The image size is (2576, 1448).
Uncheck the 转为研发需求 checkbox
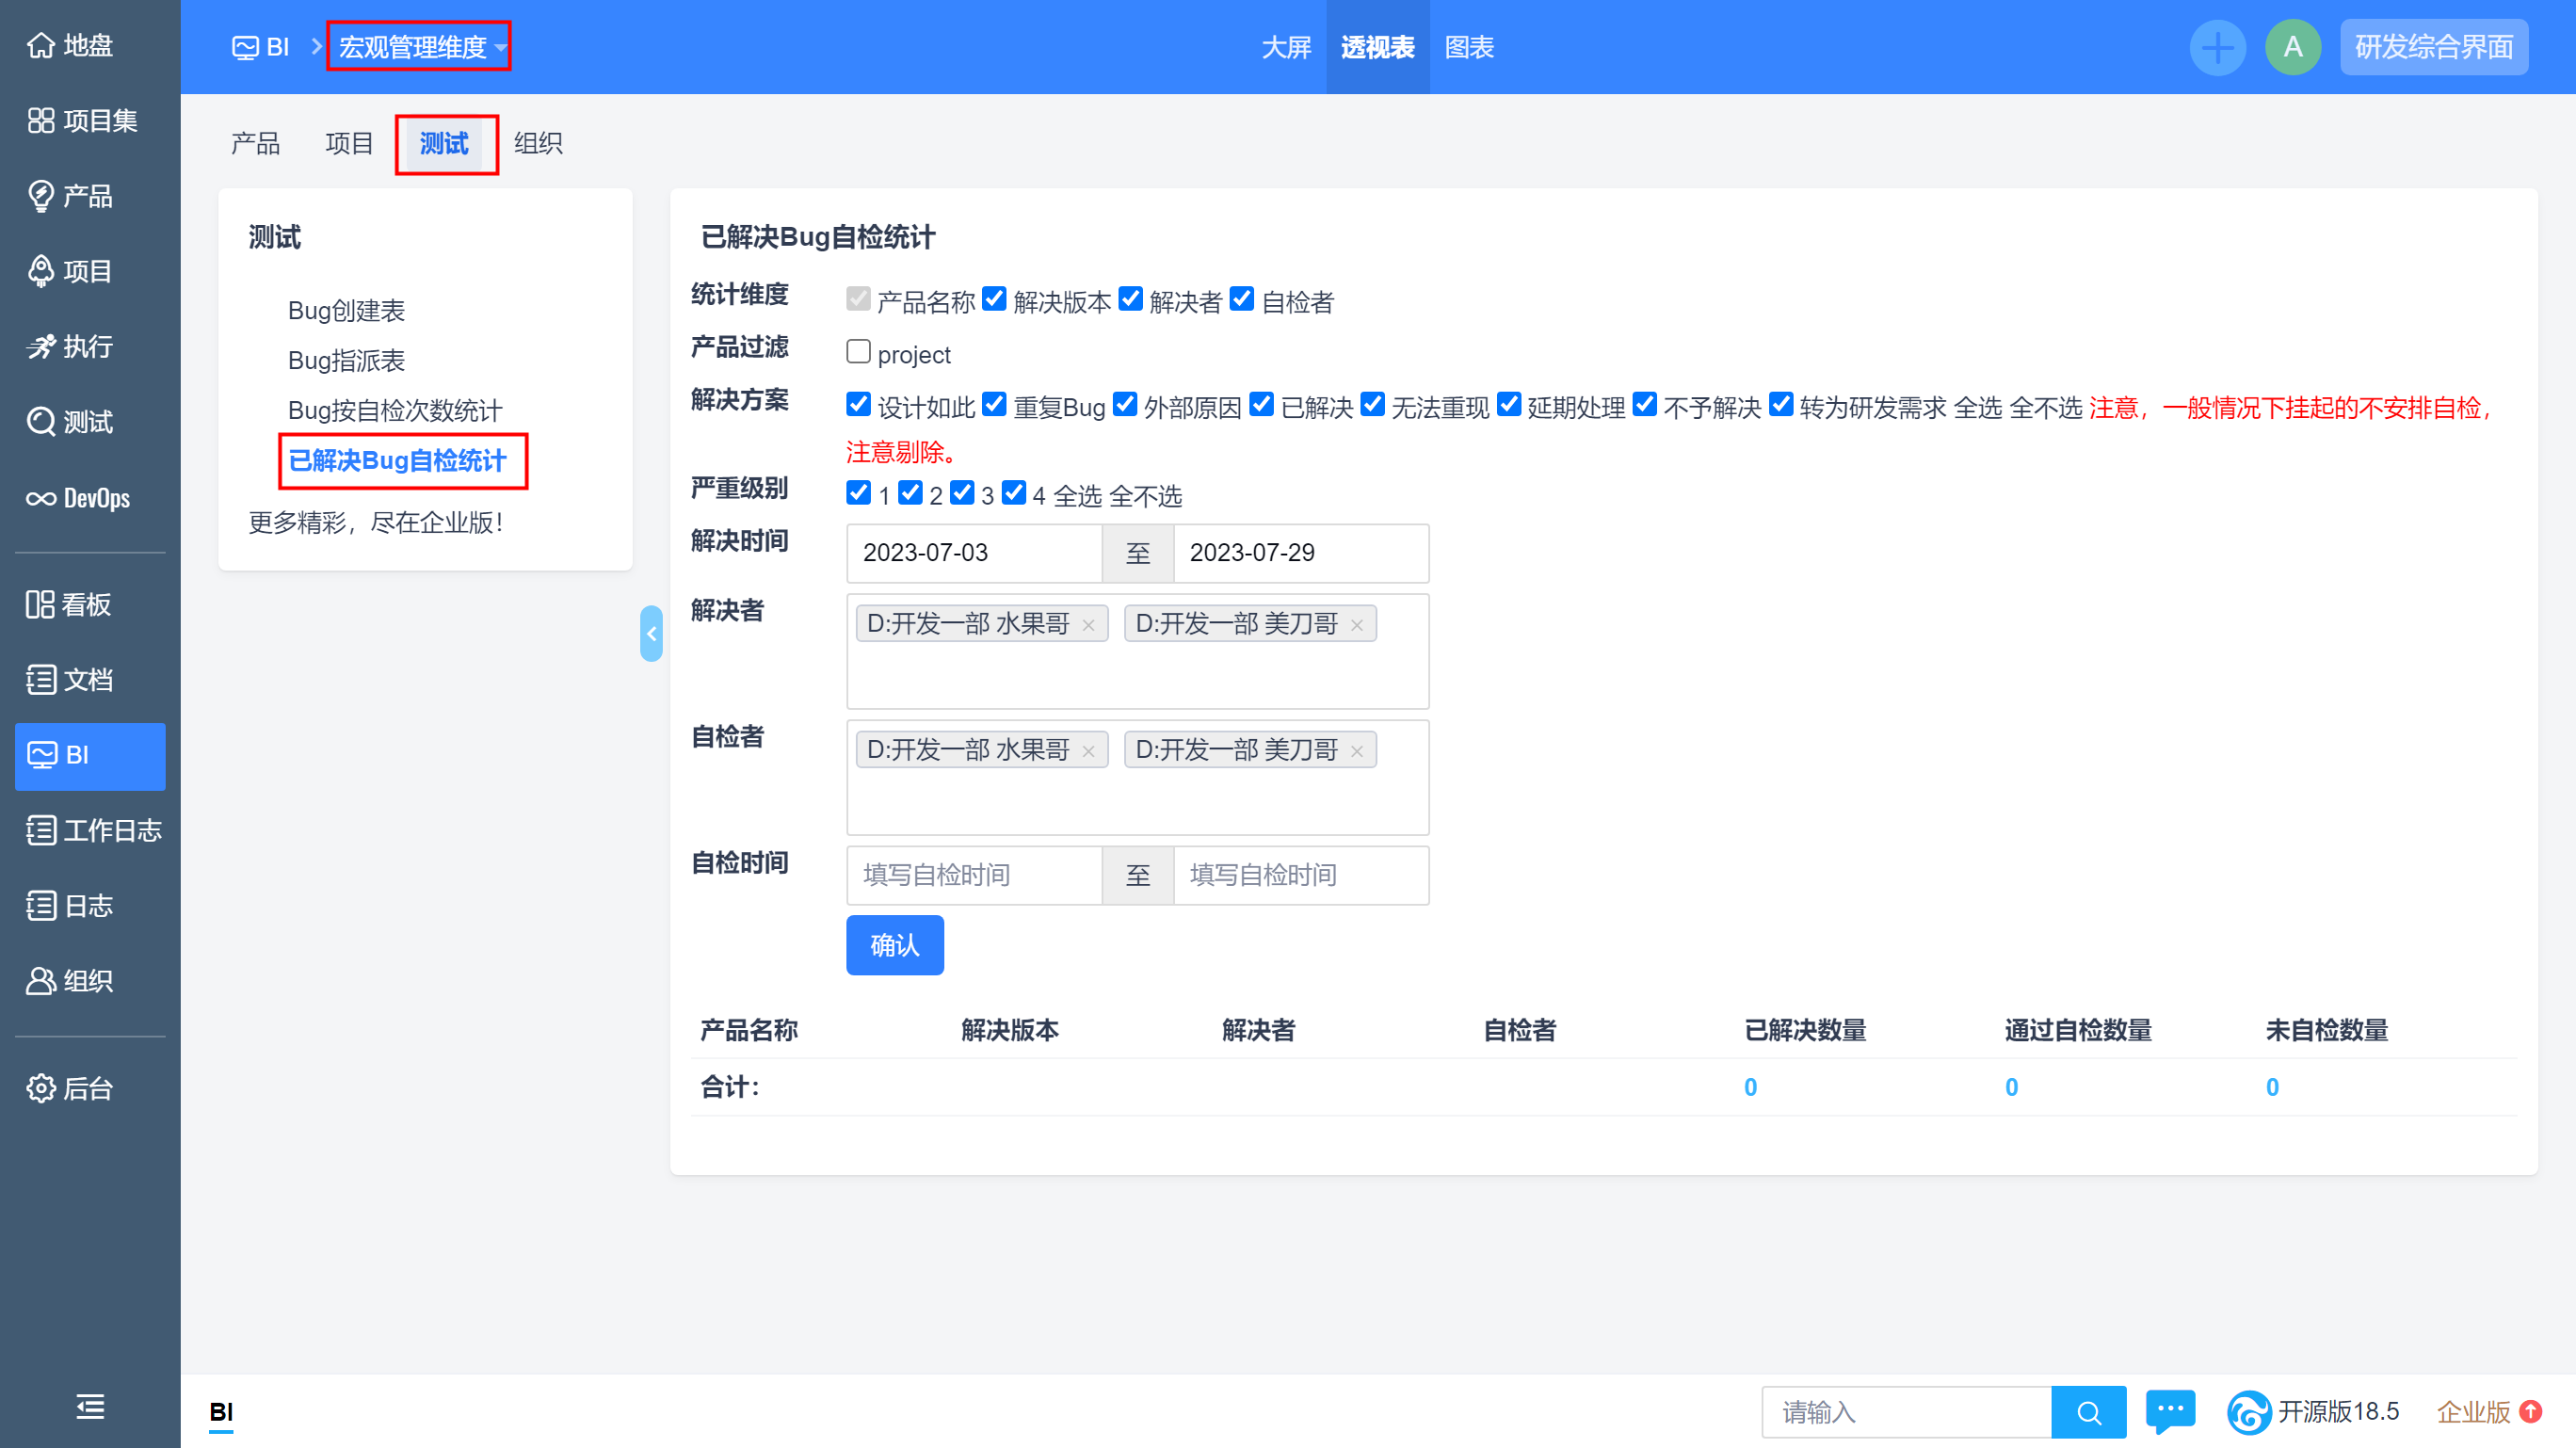tap(1780, 404)
